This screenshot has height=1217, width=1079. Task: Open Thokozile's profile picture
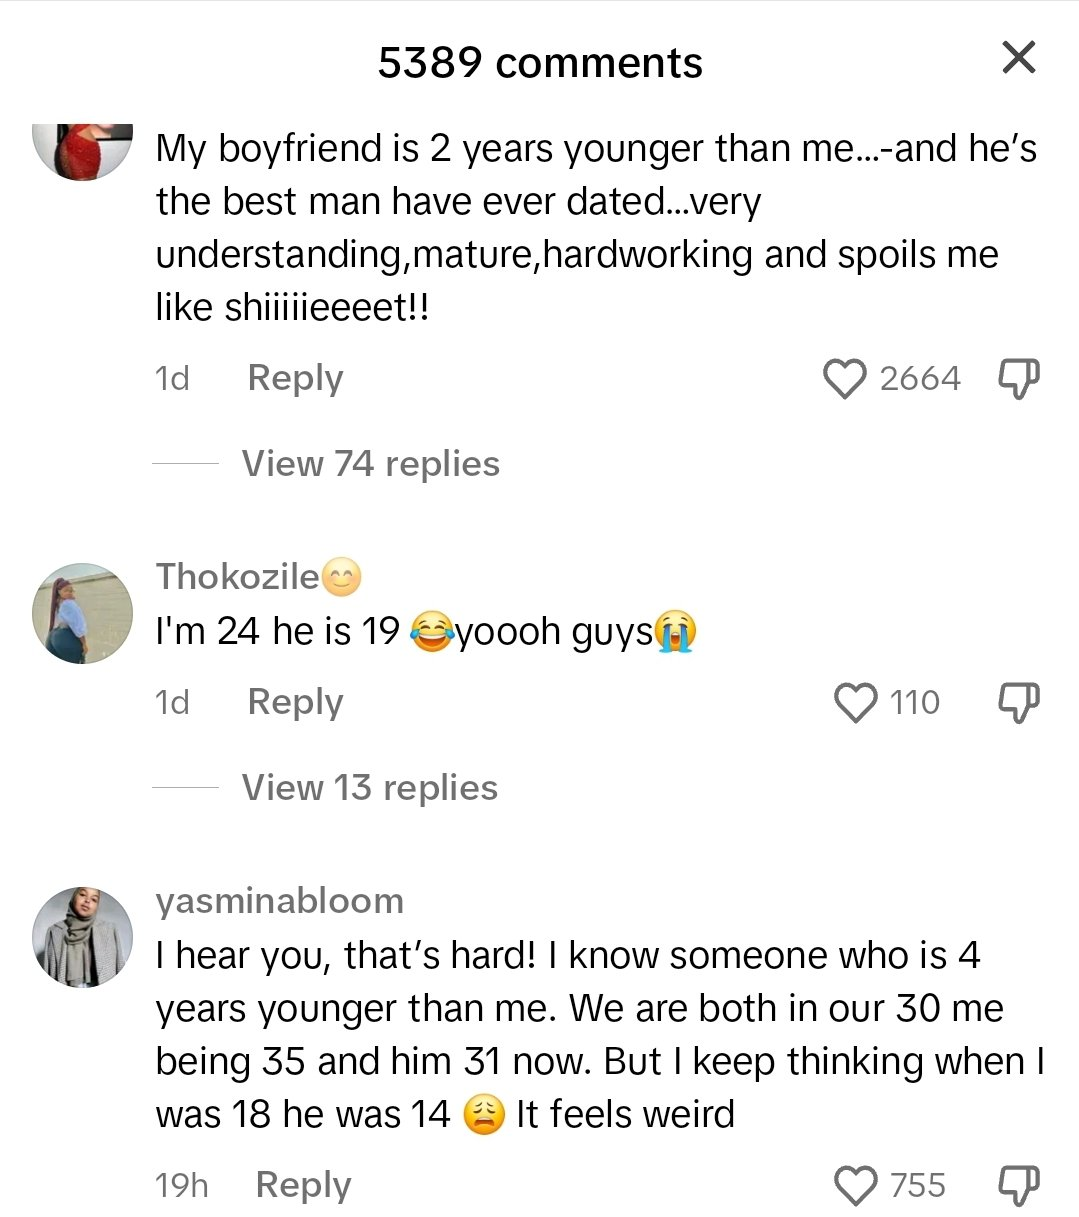pos(83,613)
